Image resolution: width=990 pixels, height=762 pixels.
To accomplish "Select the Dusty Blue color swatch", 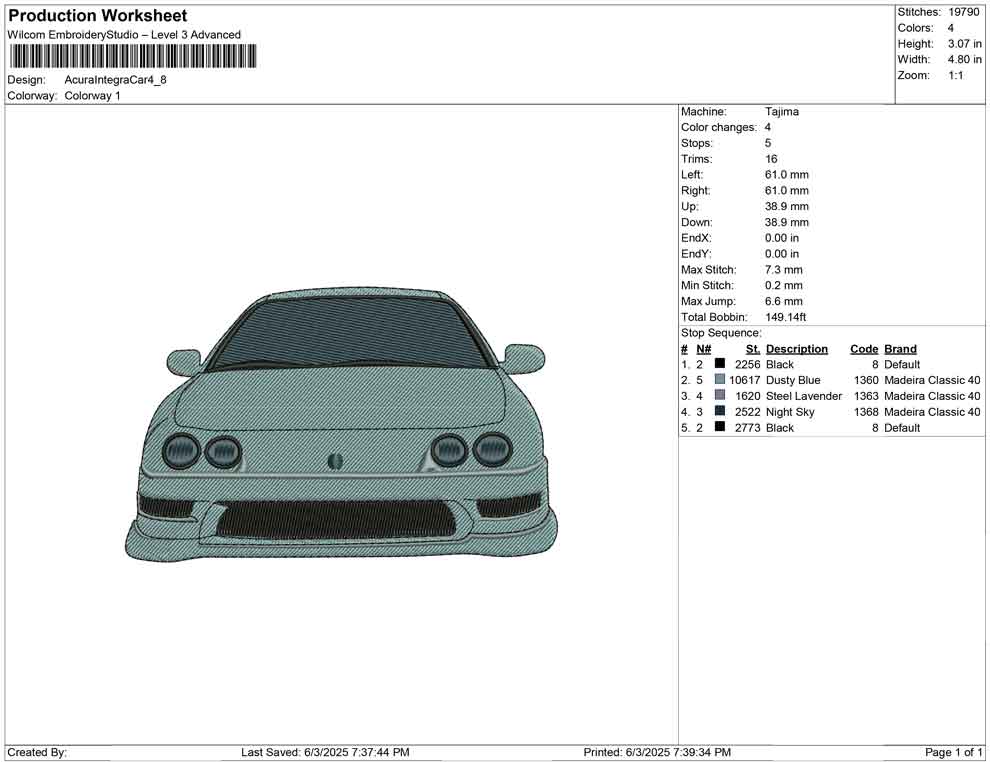I will tap(720, 380).
